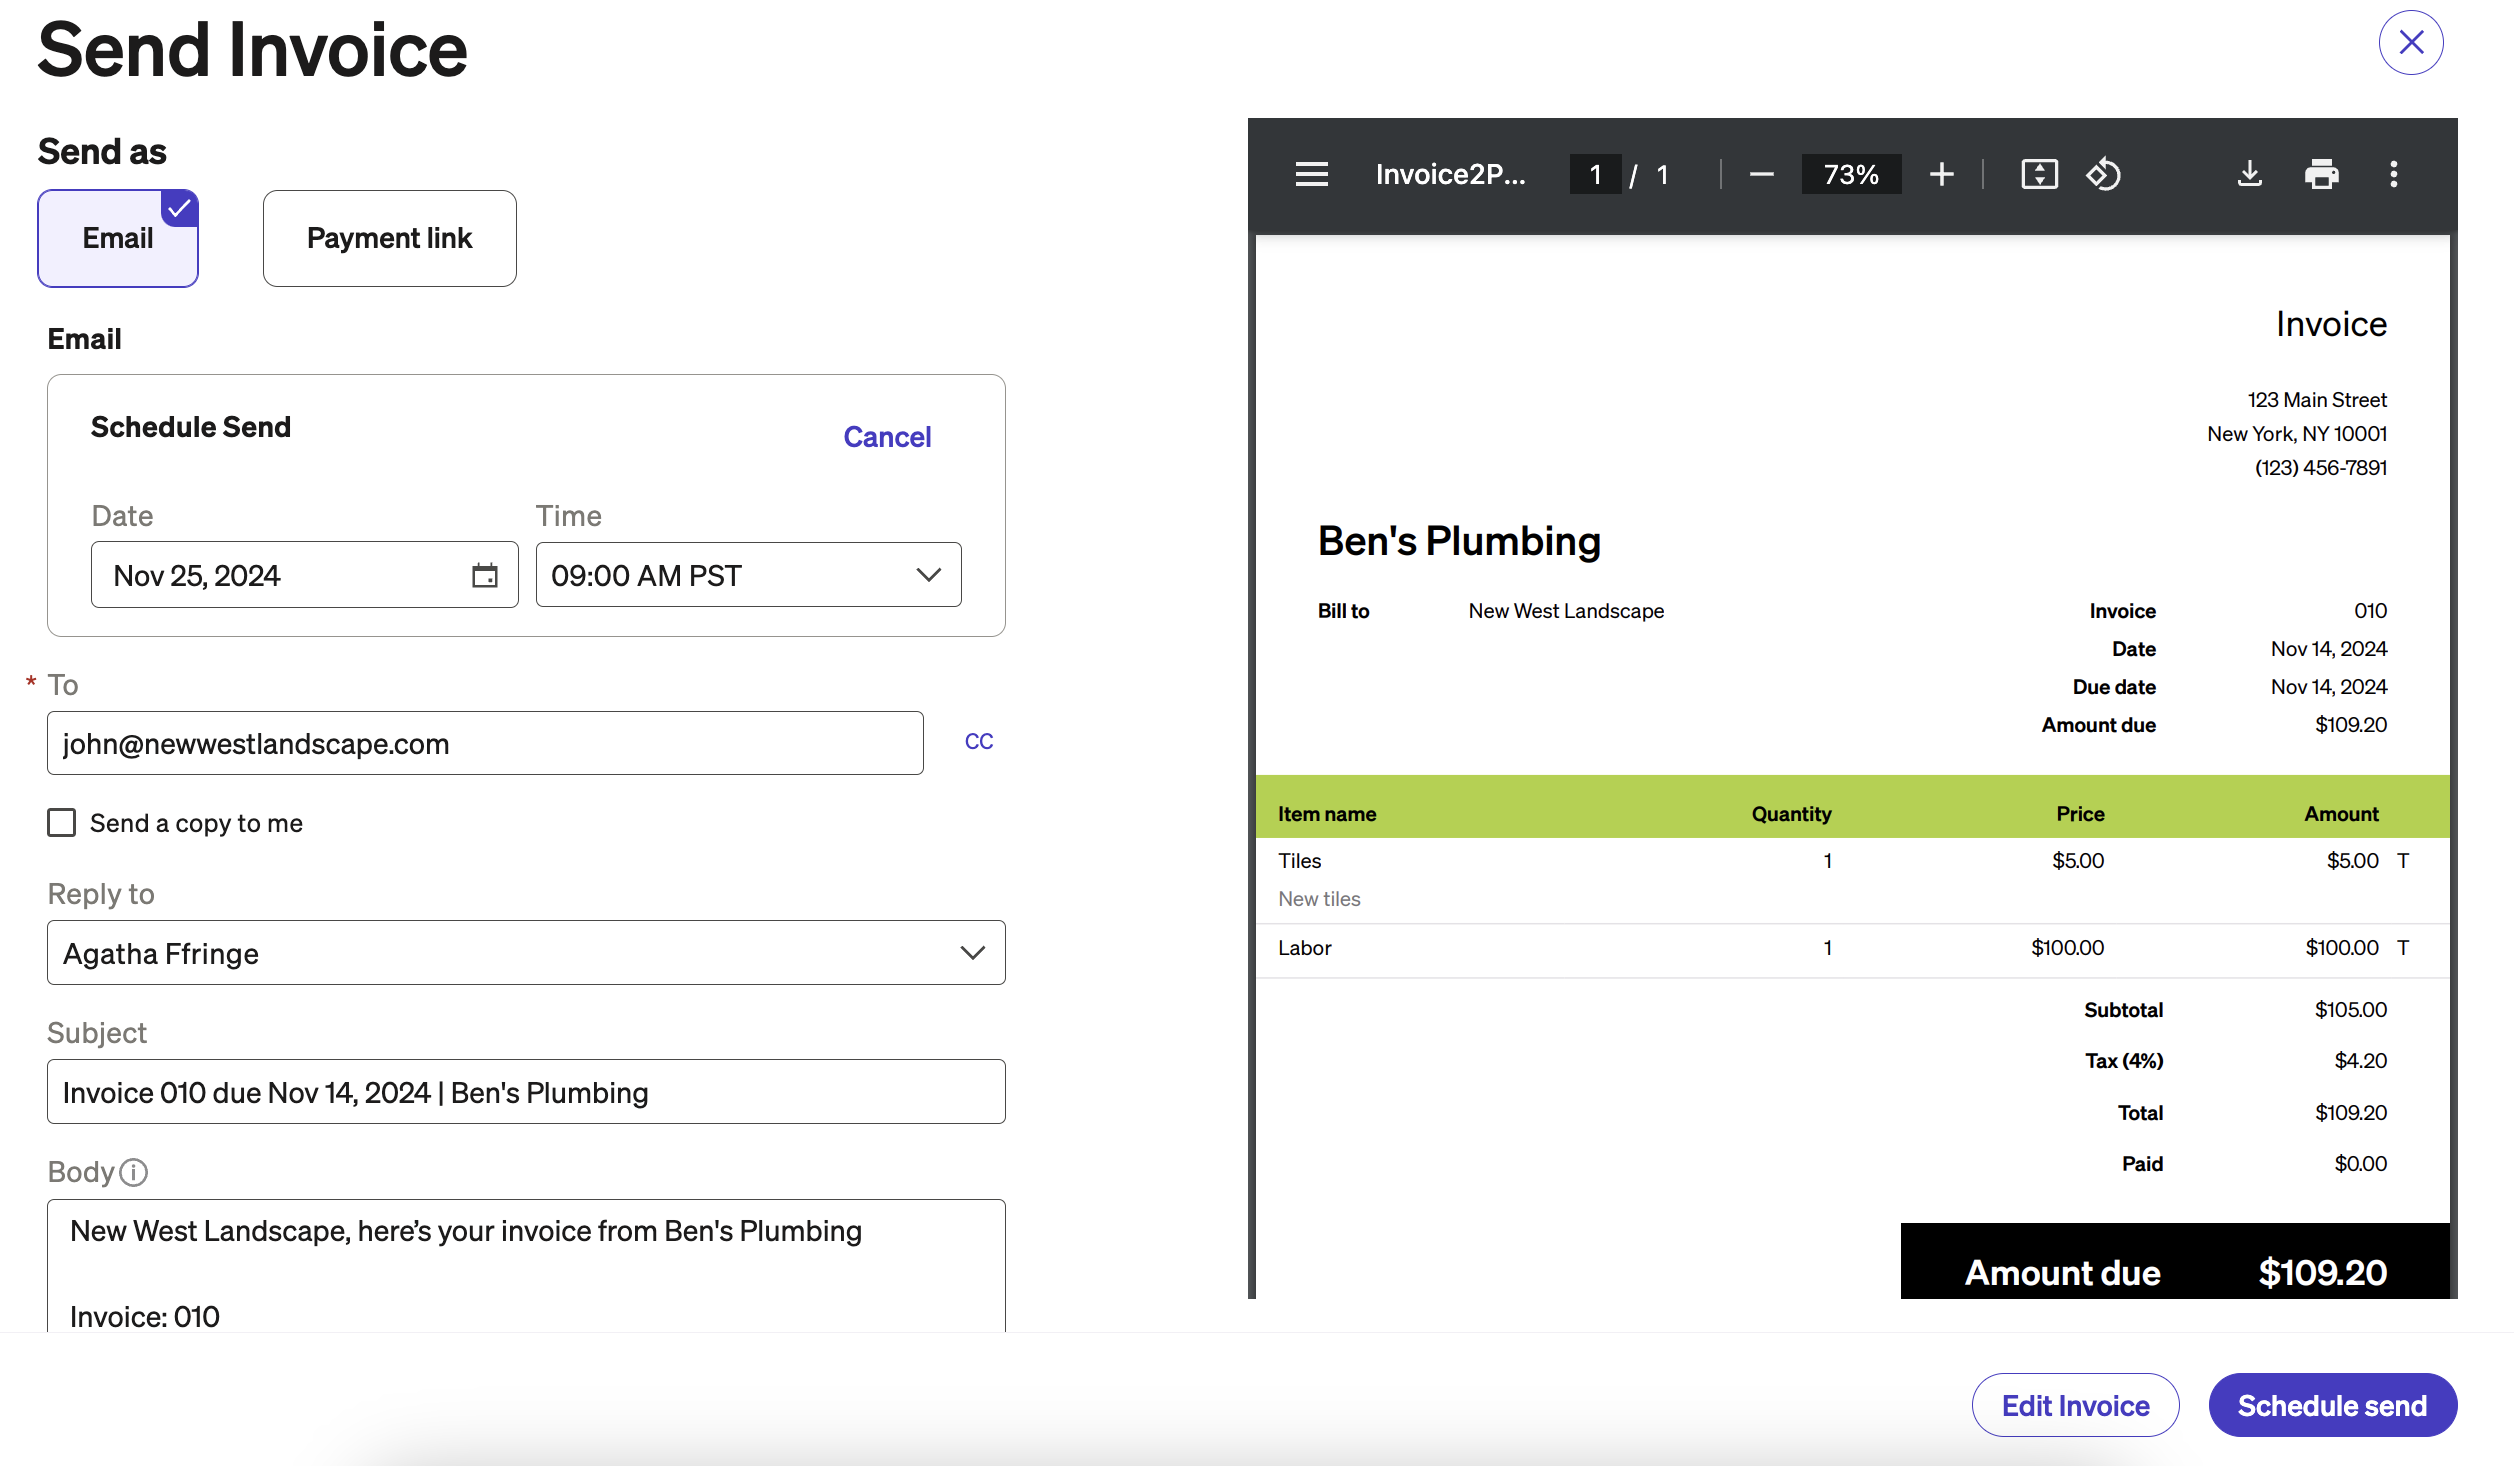2514x1466 pixels.
Task: Click the To email address field
Action: [485, 743]
